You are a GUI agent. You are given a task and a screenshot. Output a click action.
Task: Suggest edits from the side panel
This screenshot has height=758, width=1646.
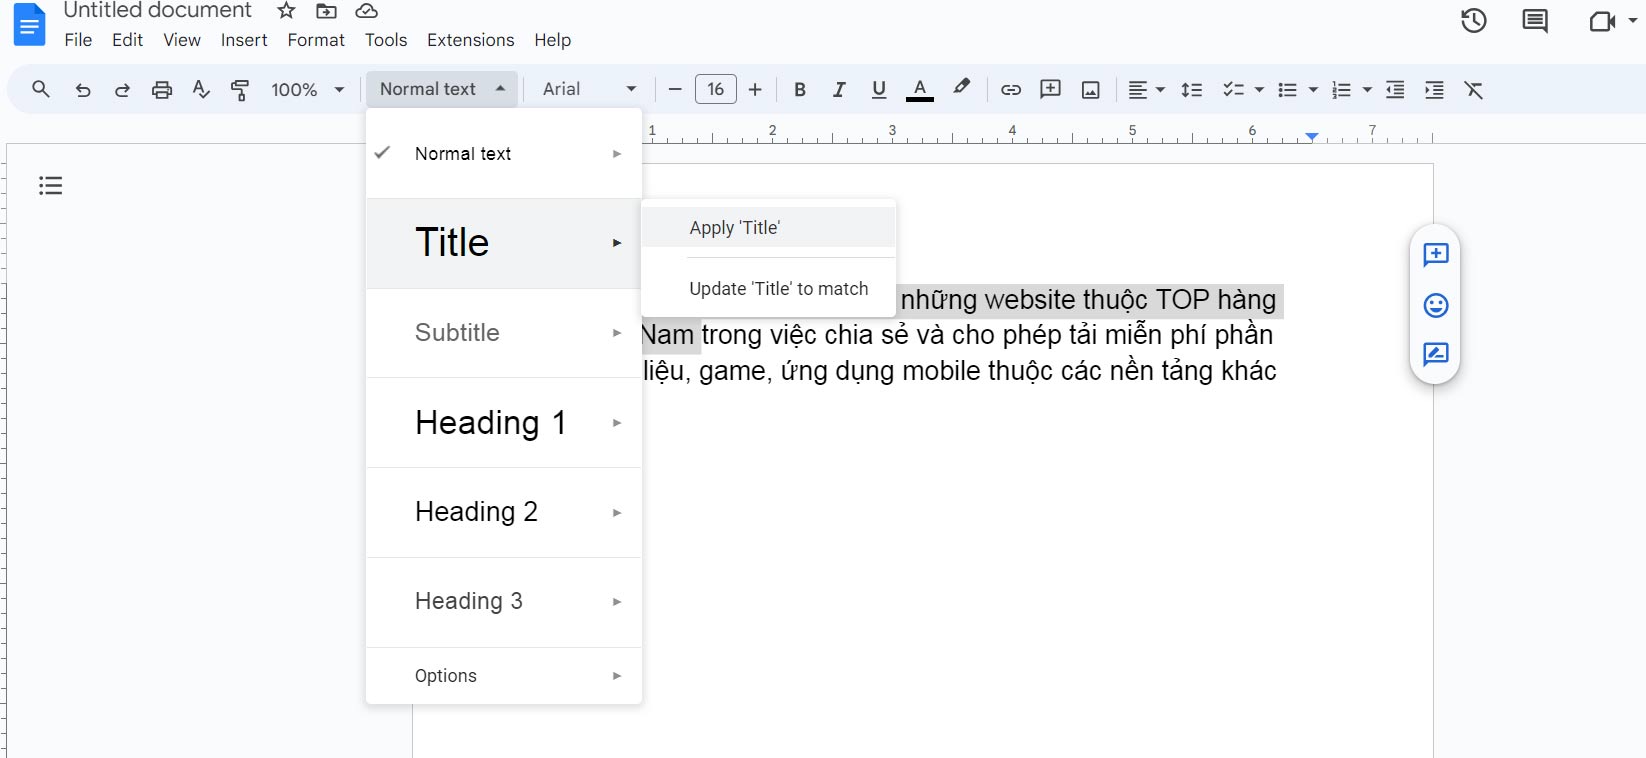click(1436, 354)
